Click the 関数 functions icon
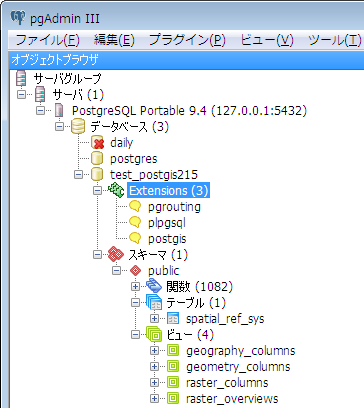364x408 pixels. click(x=154, y=286)
